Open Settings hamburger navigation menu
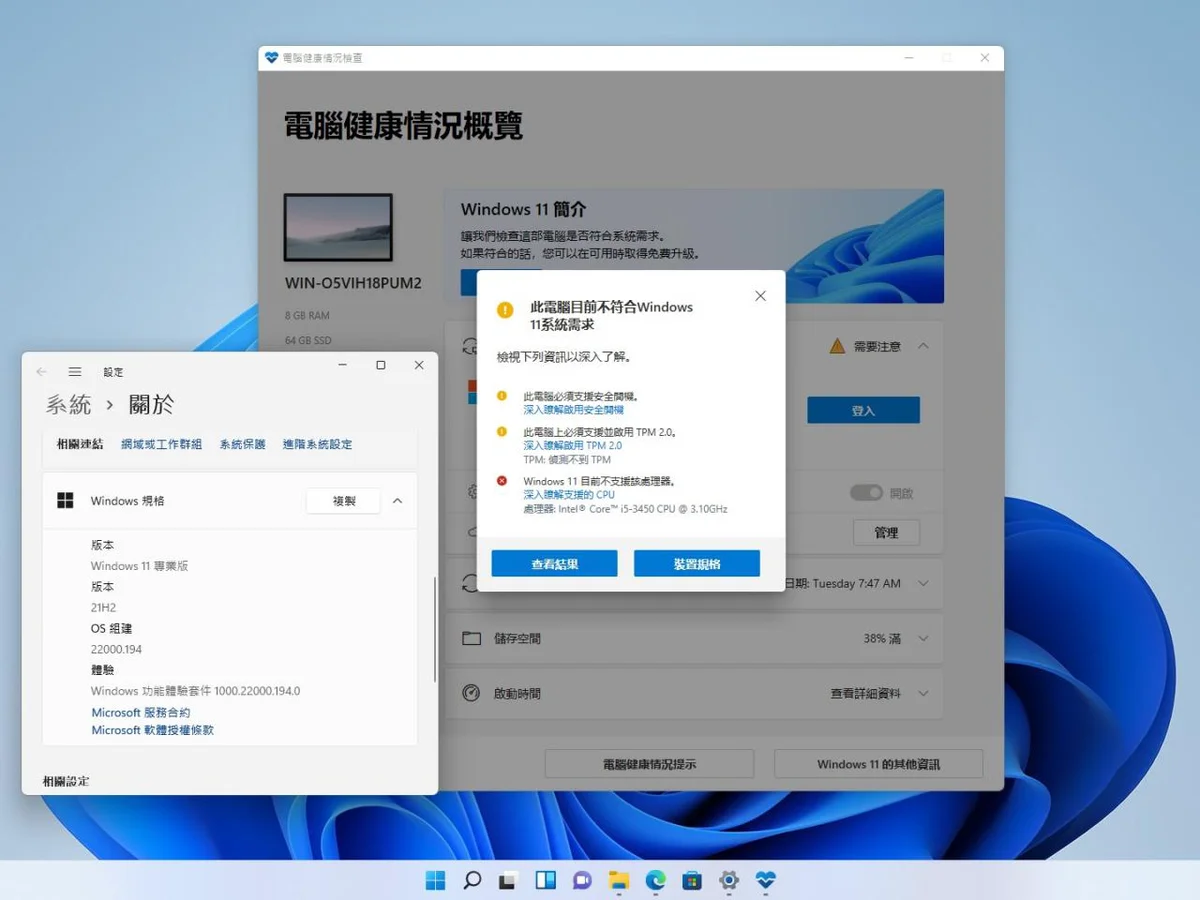 point(75,371)
